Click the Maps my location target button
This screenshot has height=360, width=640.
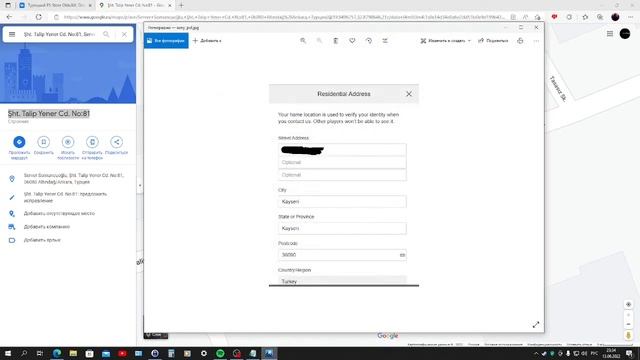tap(629, 304)
